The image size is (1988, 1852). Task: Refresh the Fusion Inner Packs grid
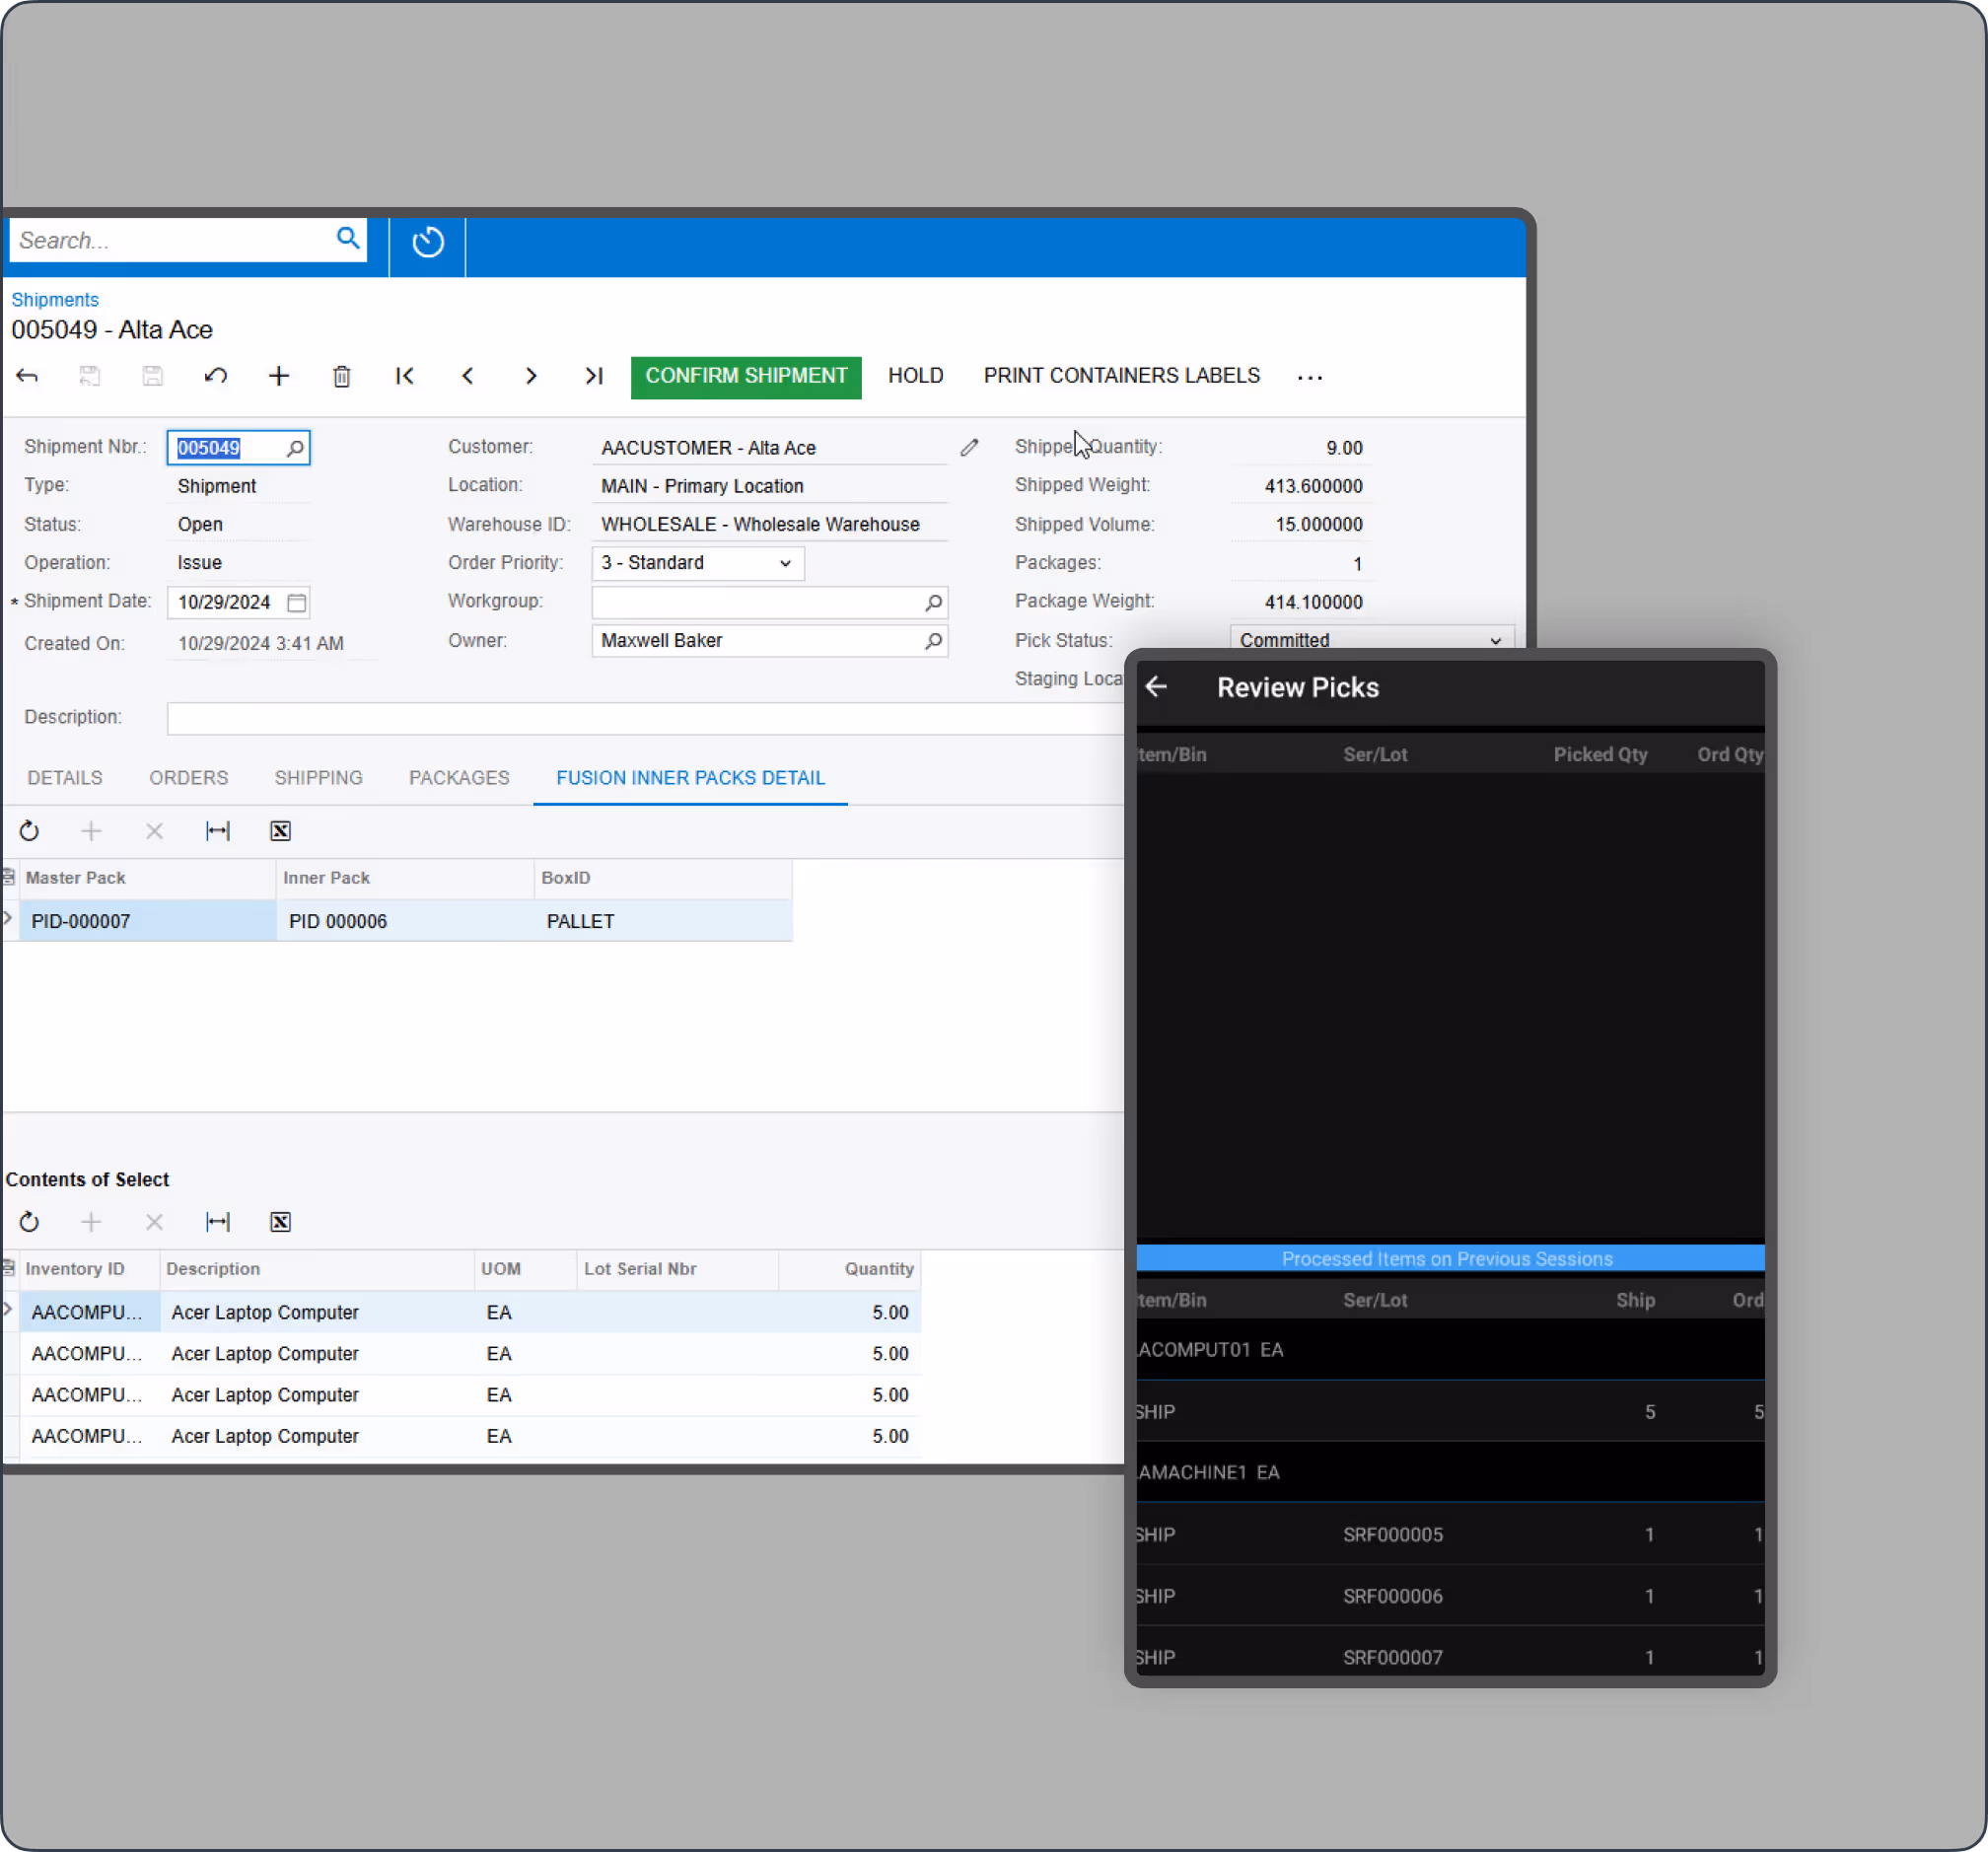tap(29, 830)
